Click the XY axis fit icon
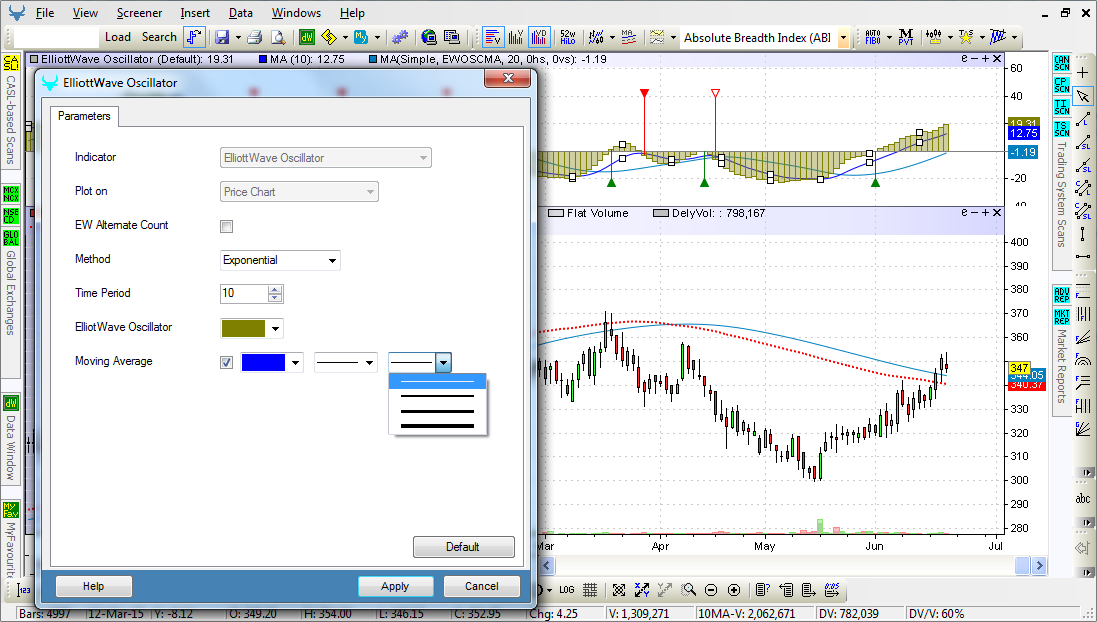 click(642, 590)
